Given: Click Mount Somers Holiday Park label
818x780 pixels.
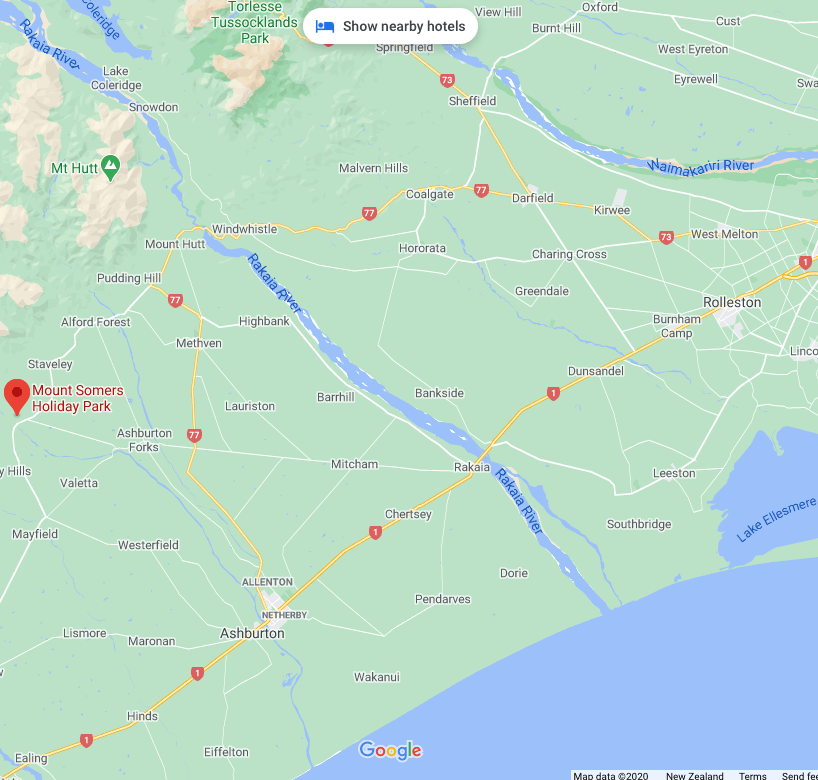Looking at the screenshot, I should [x=78, y=398].
